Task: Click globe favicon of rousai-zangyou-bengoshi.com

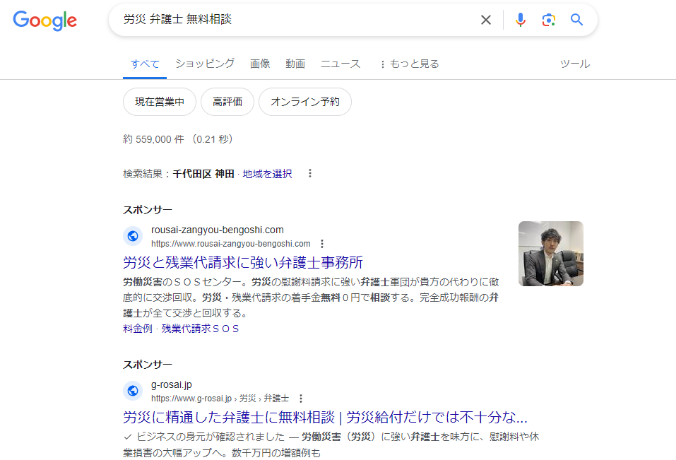Action: (x=133, y=236)
